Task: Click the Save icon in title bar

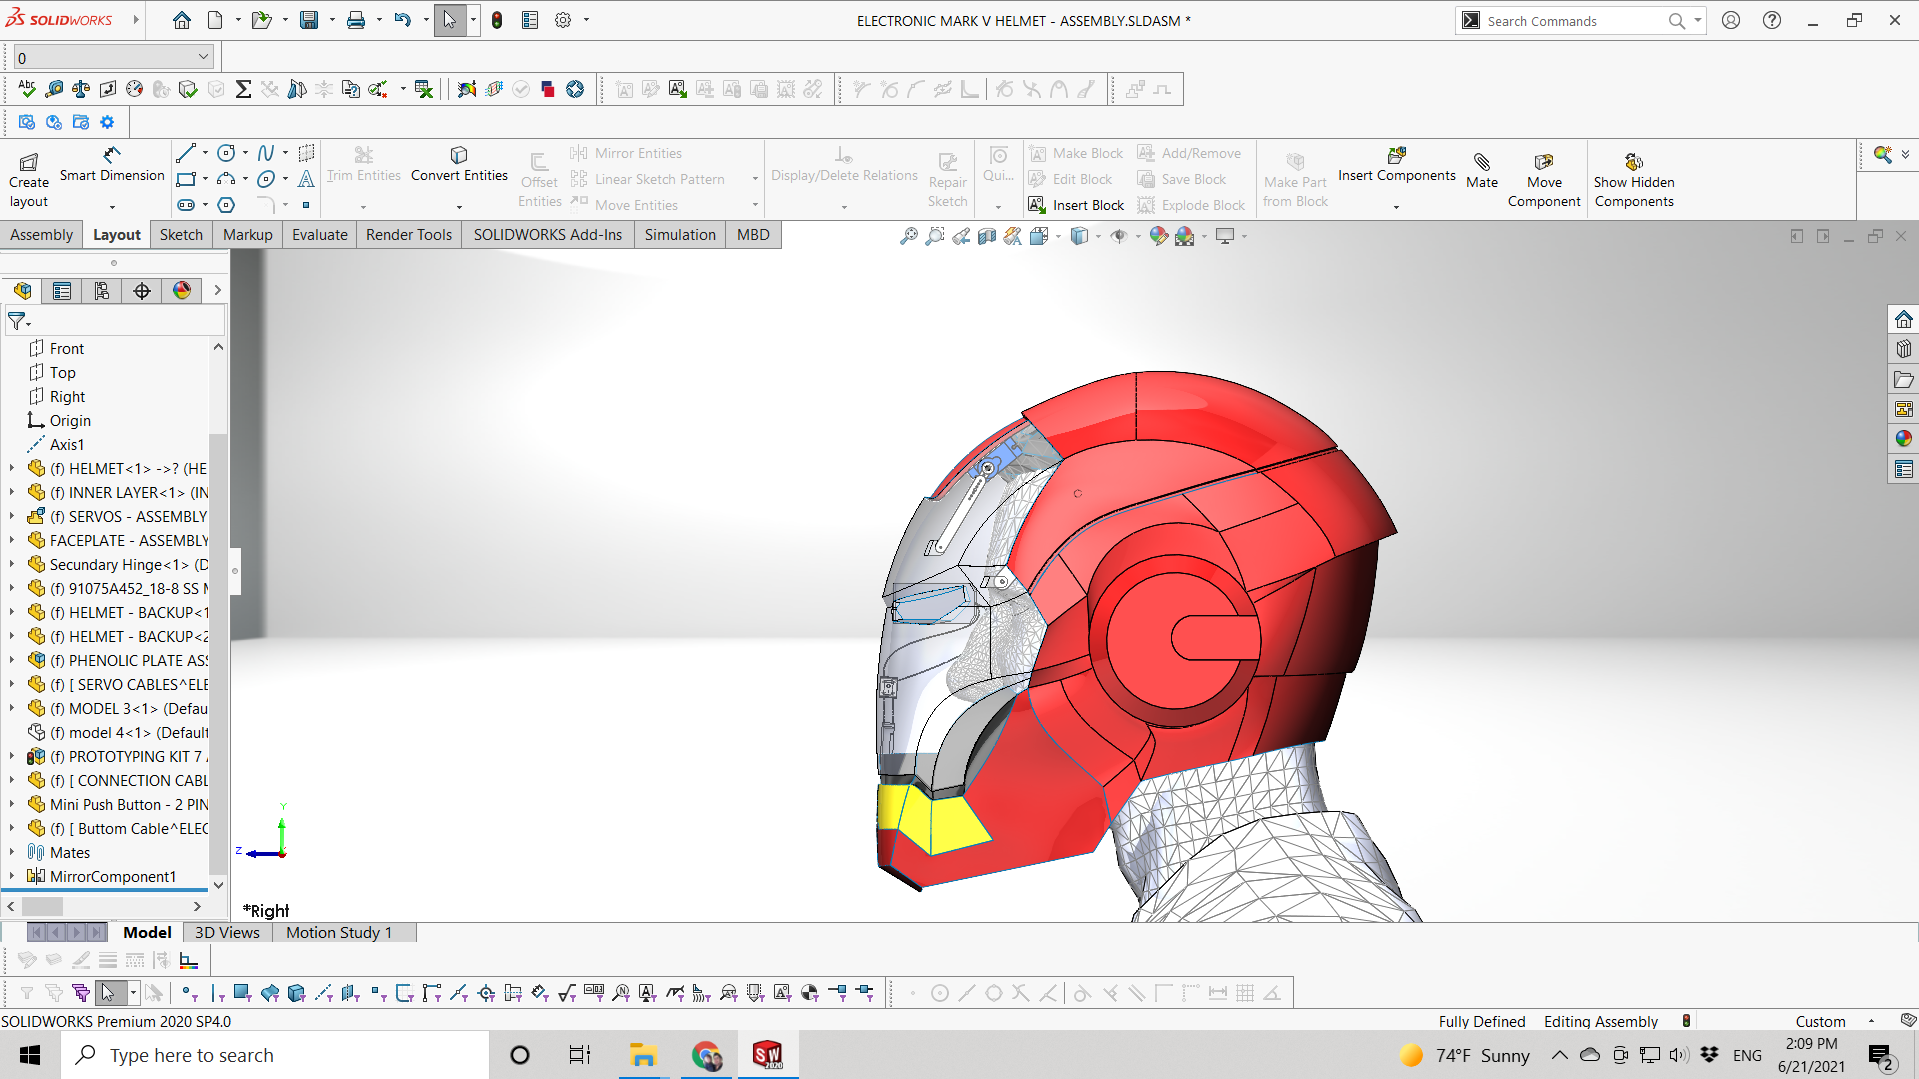Action: [x=309, y=20]
